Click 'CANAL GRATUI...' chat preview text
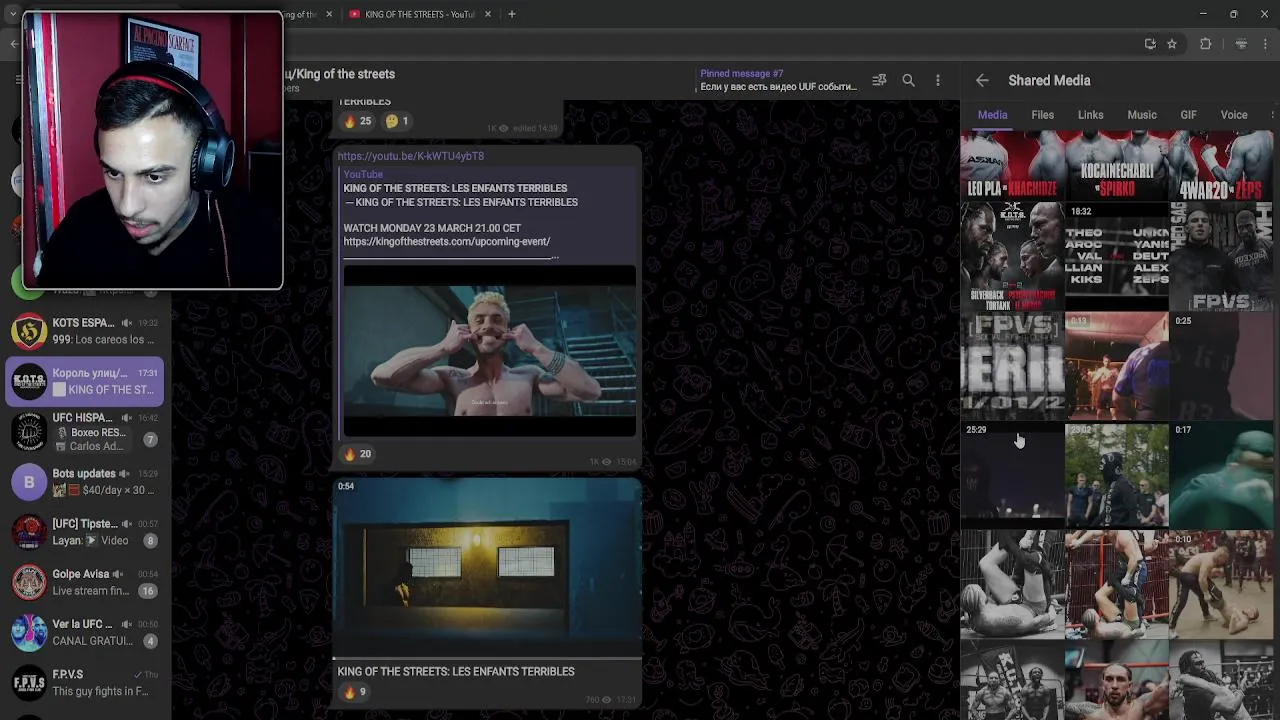This screenshot has height=720, width=1280. point(92,641)
